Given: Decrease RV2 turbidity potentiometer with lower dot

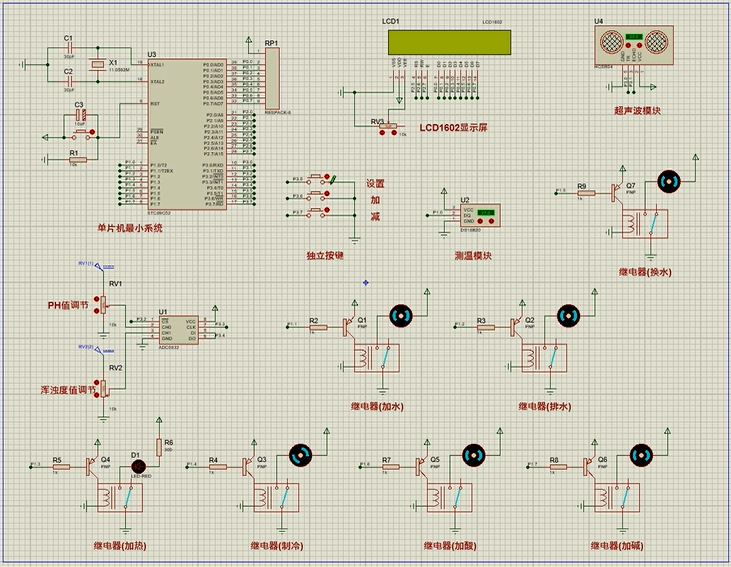Looking at the screenshot, I should pyautogui.click(x=97, y=395).
